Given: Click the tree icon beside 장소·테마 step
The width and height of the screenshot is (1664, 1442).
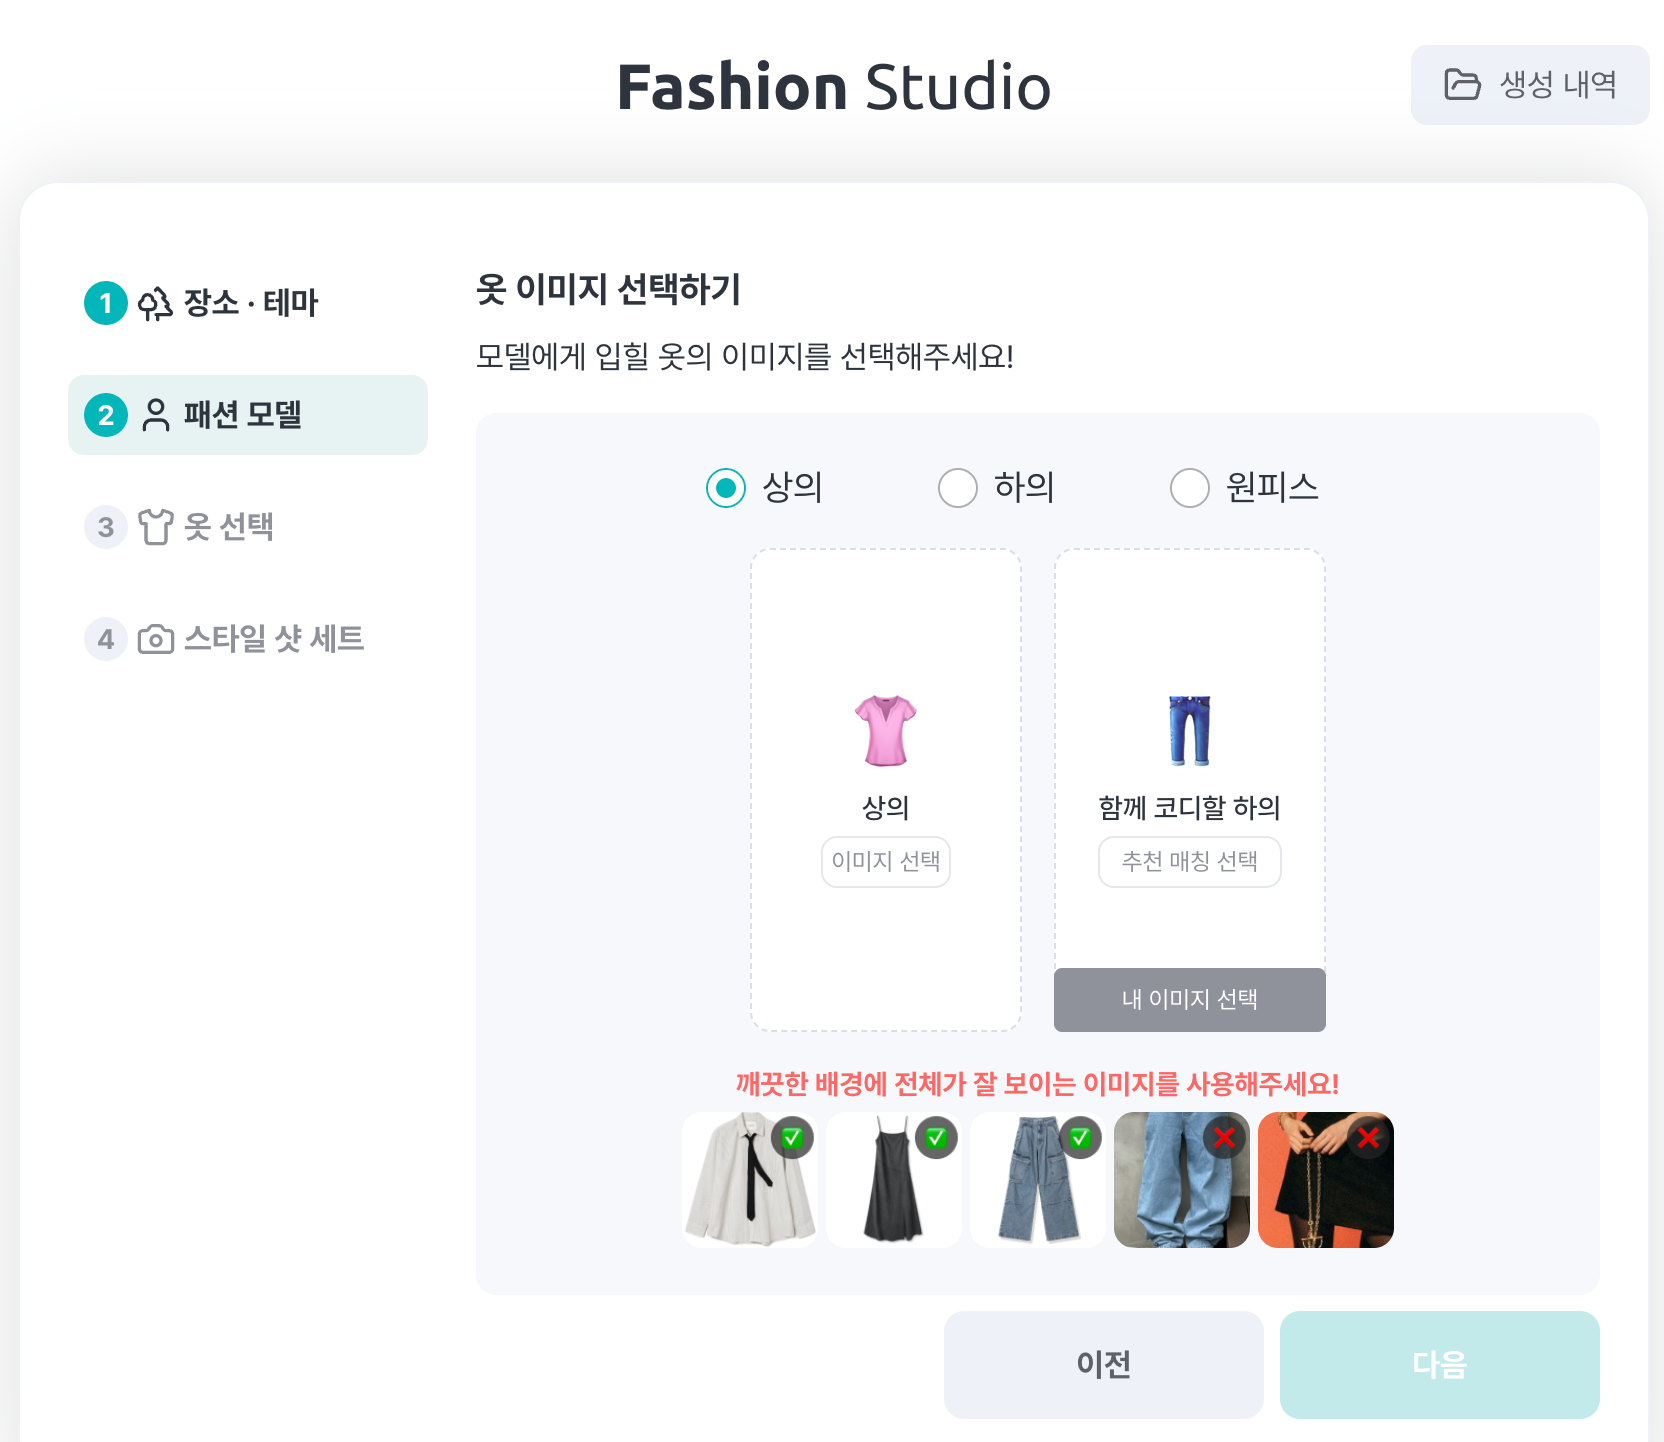Looking at the screenshot, I should pyautogui.click(x=157, y=303).
